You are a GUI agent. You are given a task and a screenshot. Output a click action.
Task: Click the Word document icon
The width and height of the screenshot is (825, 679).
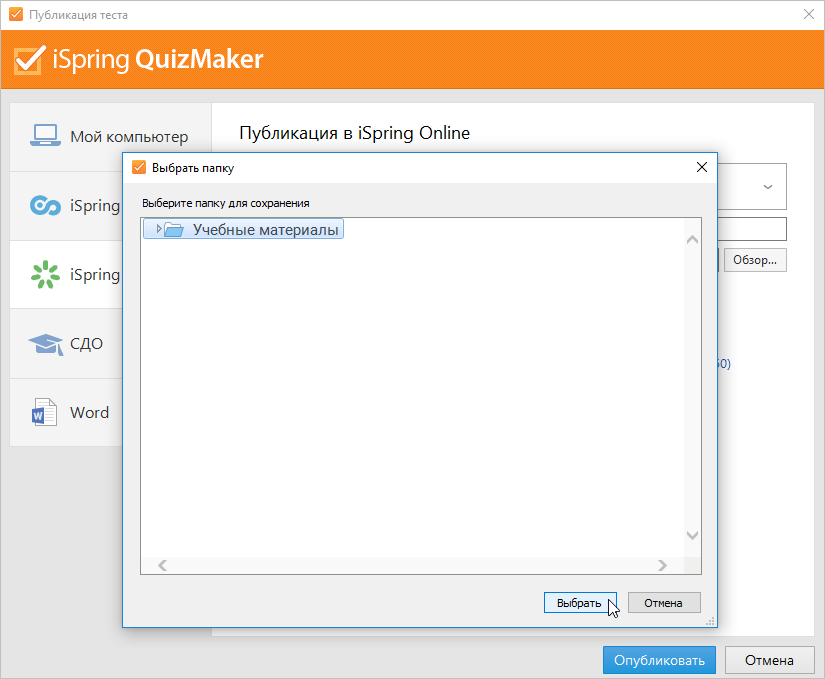(x=45, y=412)
